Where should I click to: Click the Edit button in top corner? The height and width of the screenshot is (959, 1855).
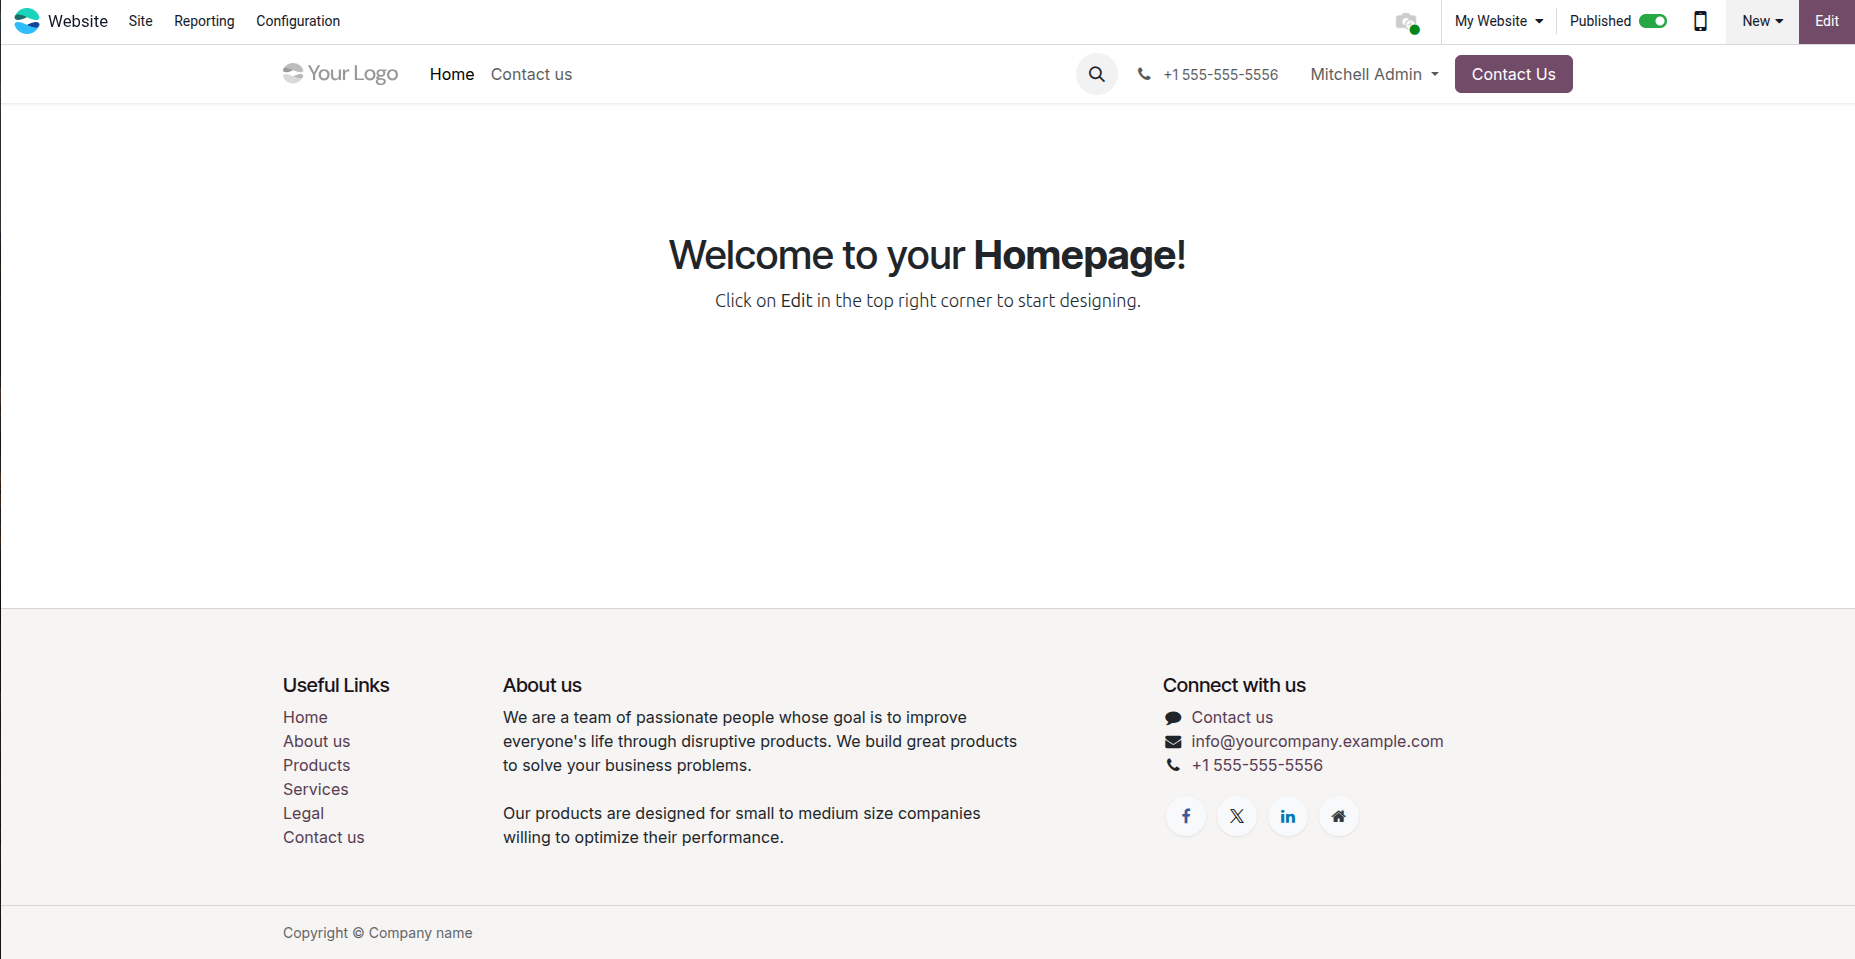(x=1827, y=21)
